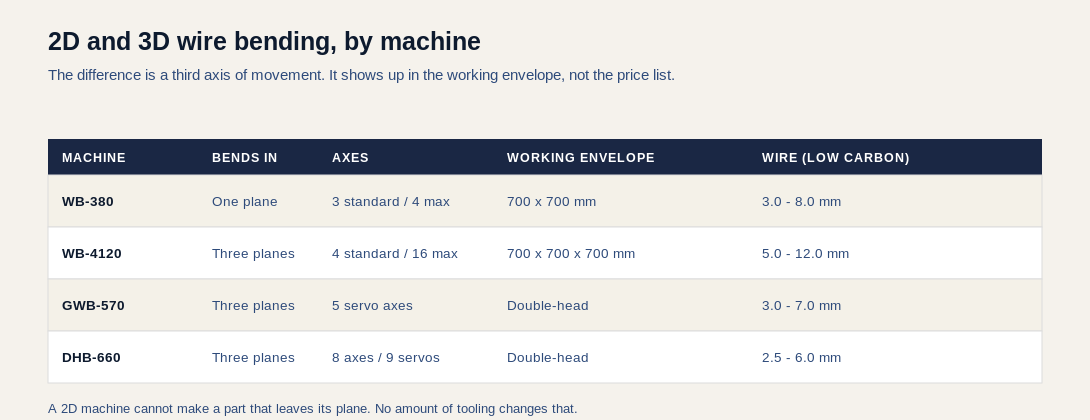Click the 'One plane' cell
This screenshot has width=1090, height=420.
(245, 202)
